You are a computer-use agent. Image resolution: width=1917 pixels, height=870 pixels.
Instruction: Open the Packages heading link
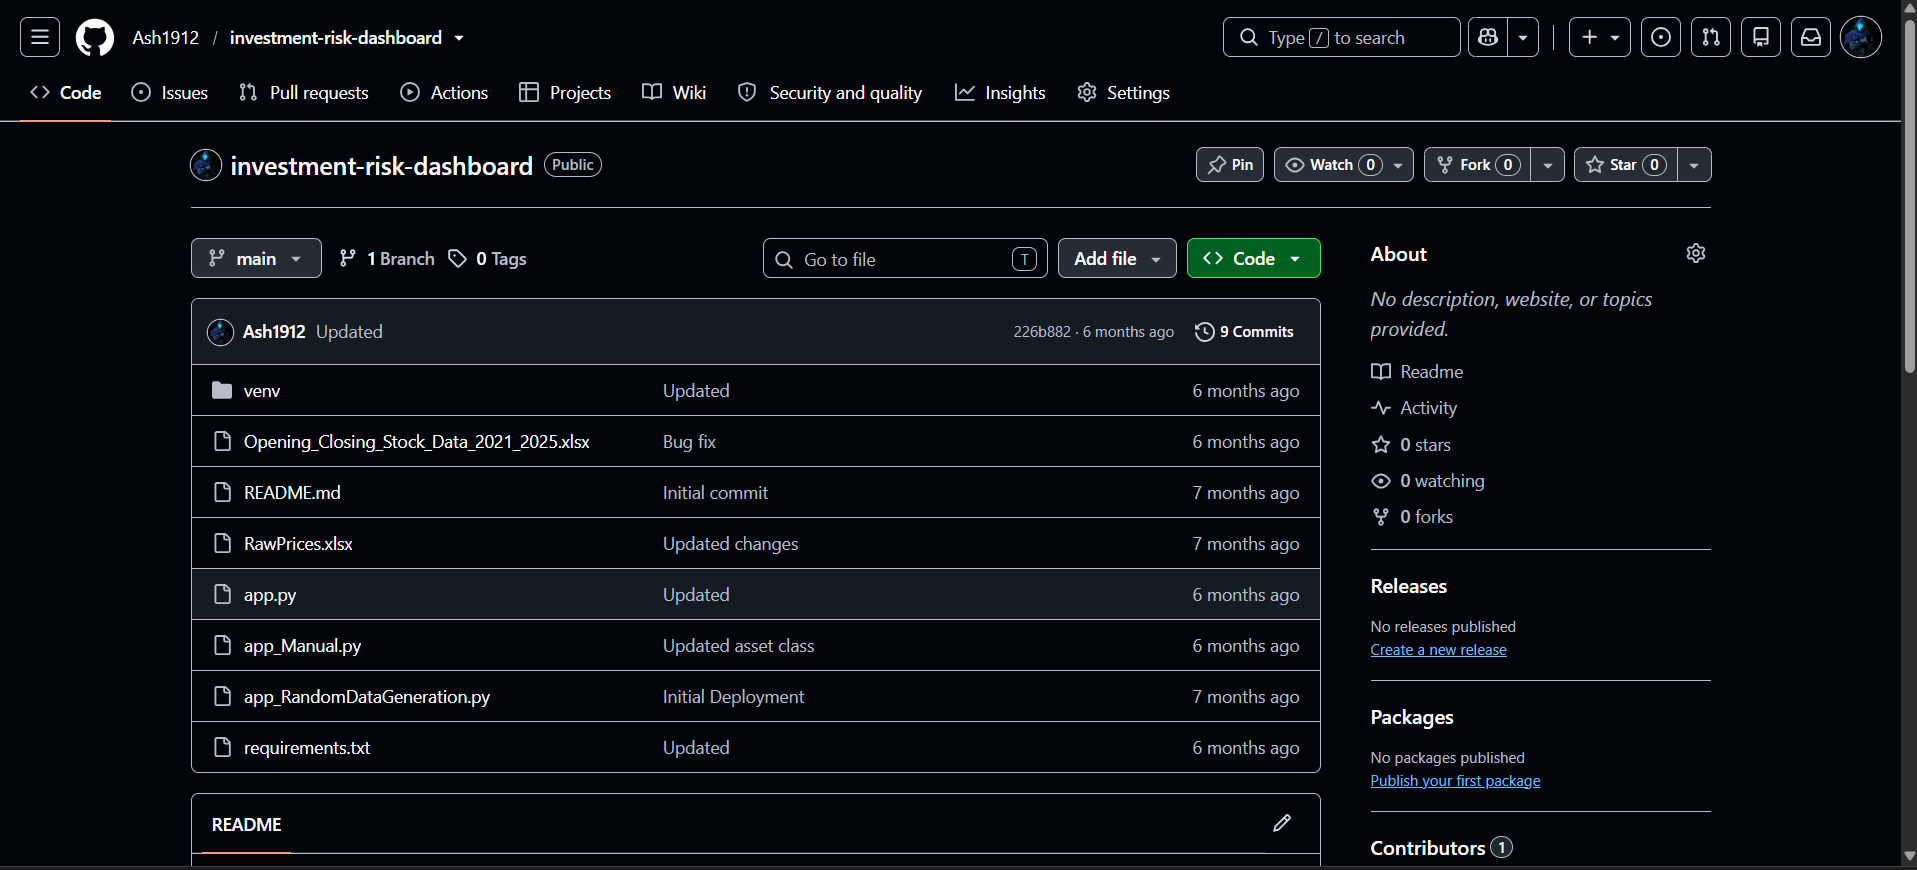coord(1412,717)
